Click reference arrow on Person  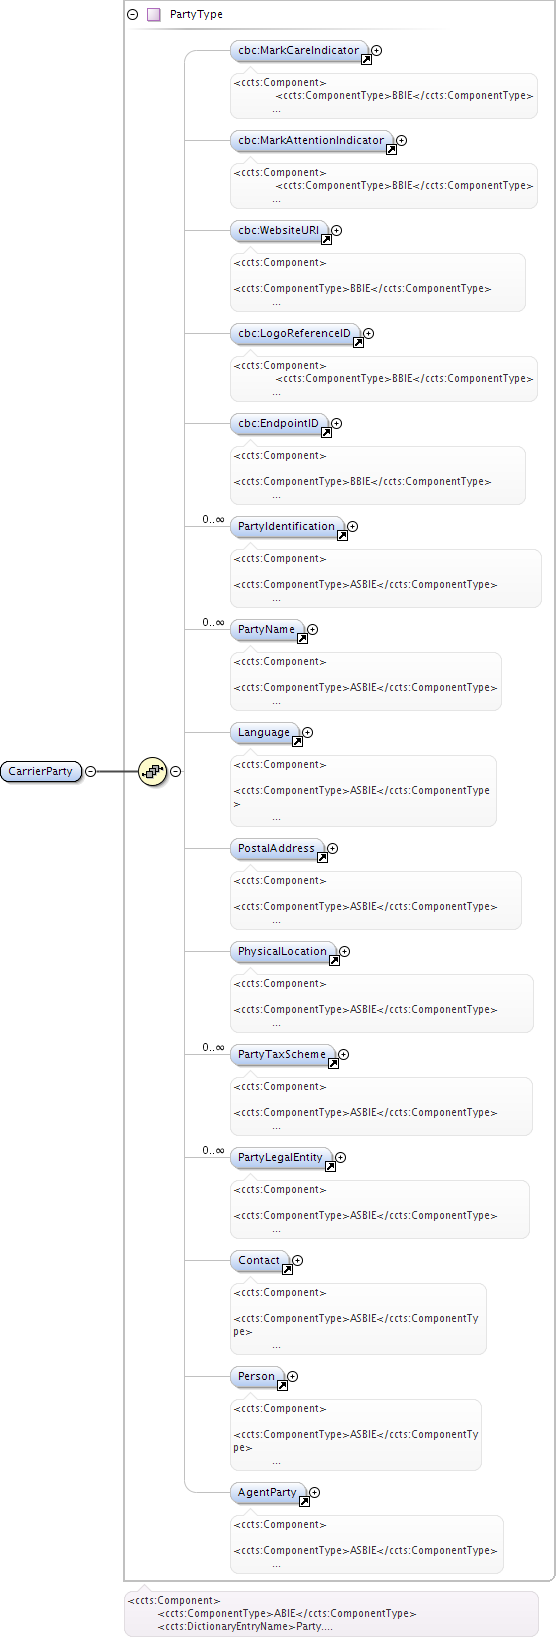coord(282,1386)
